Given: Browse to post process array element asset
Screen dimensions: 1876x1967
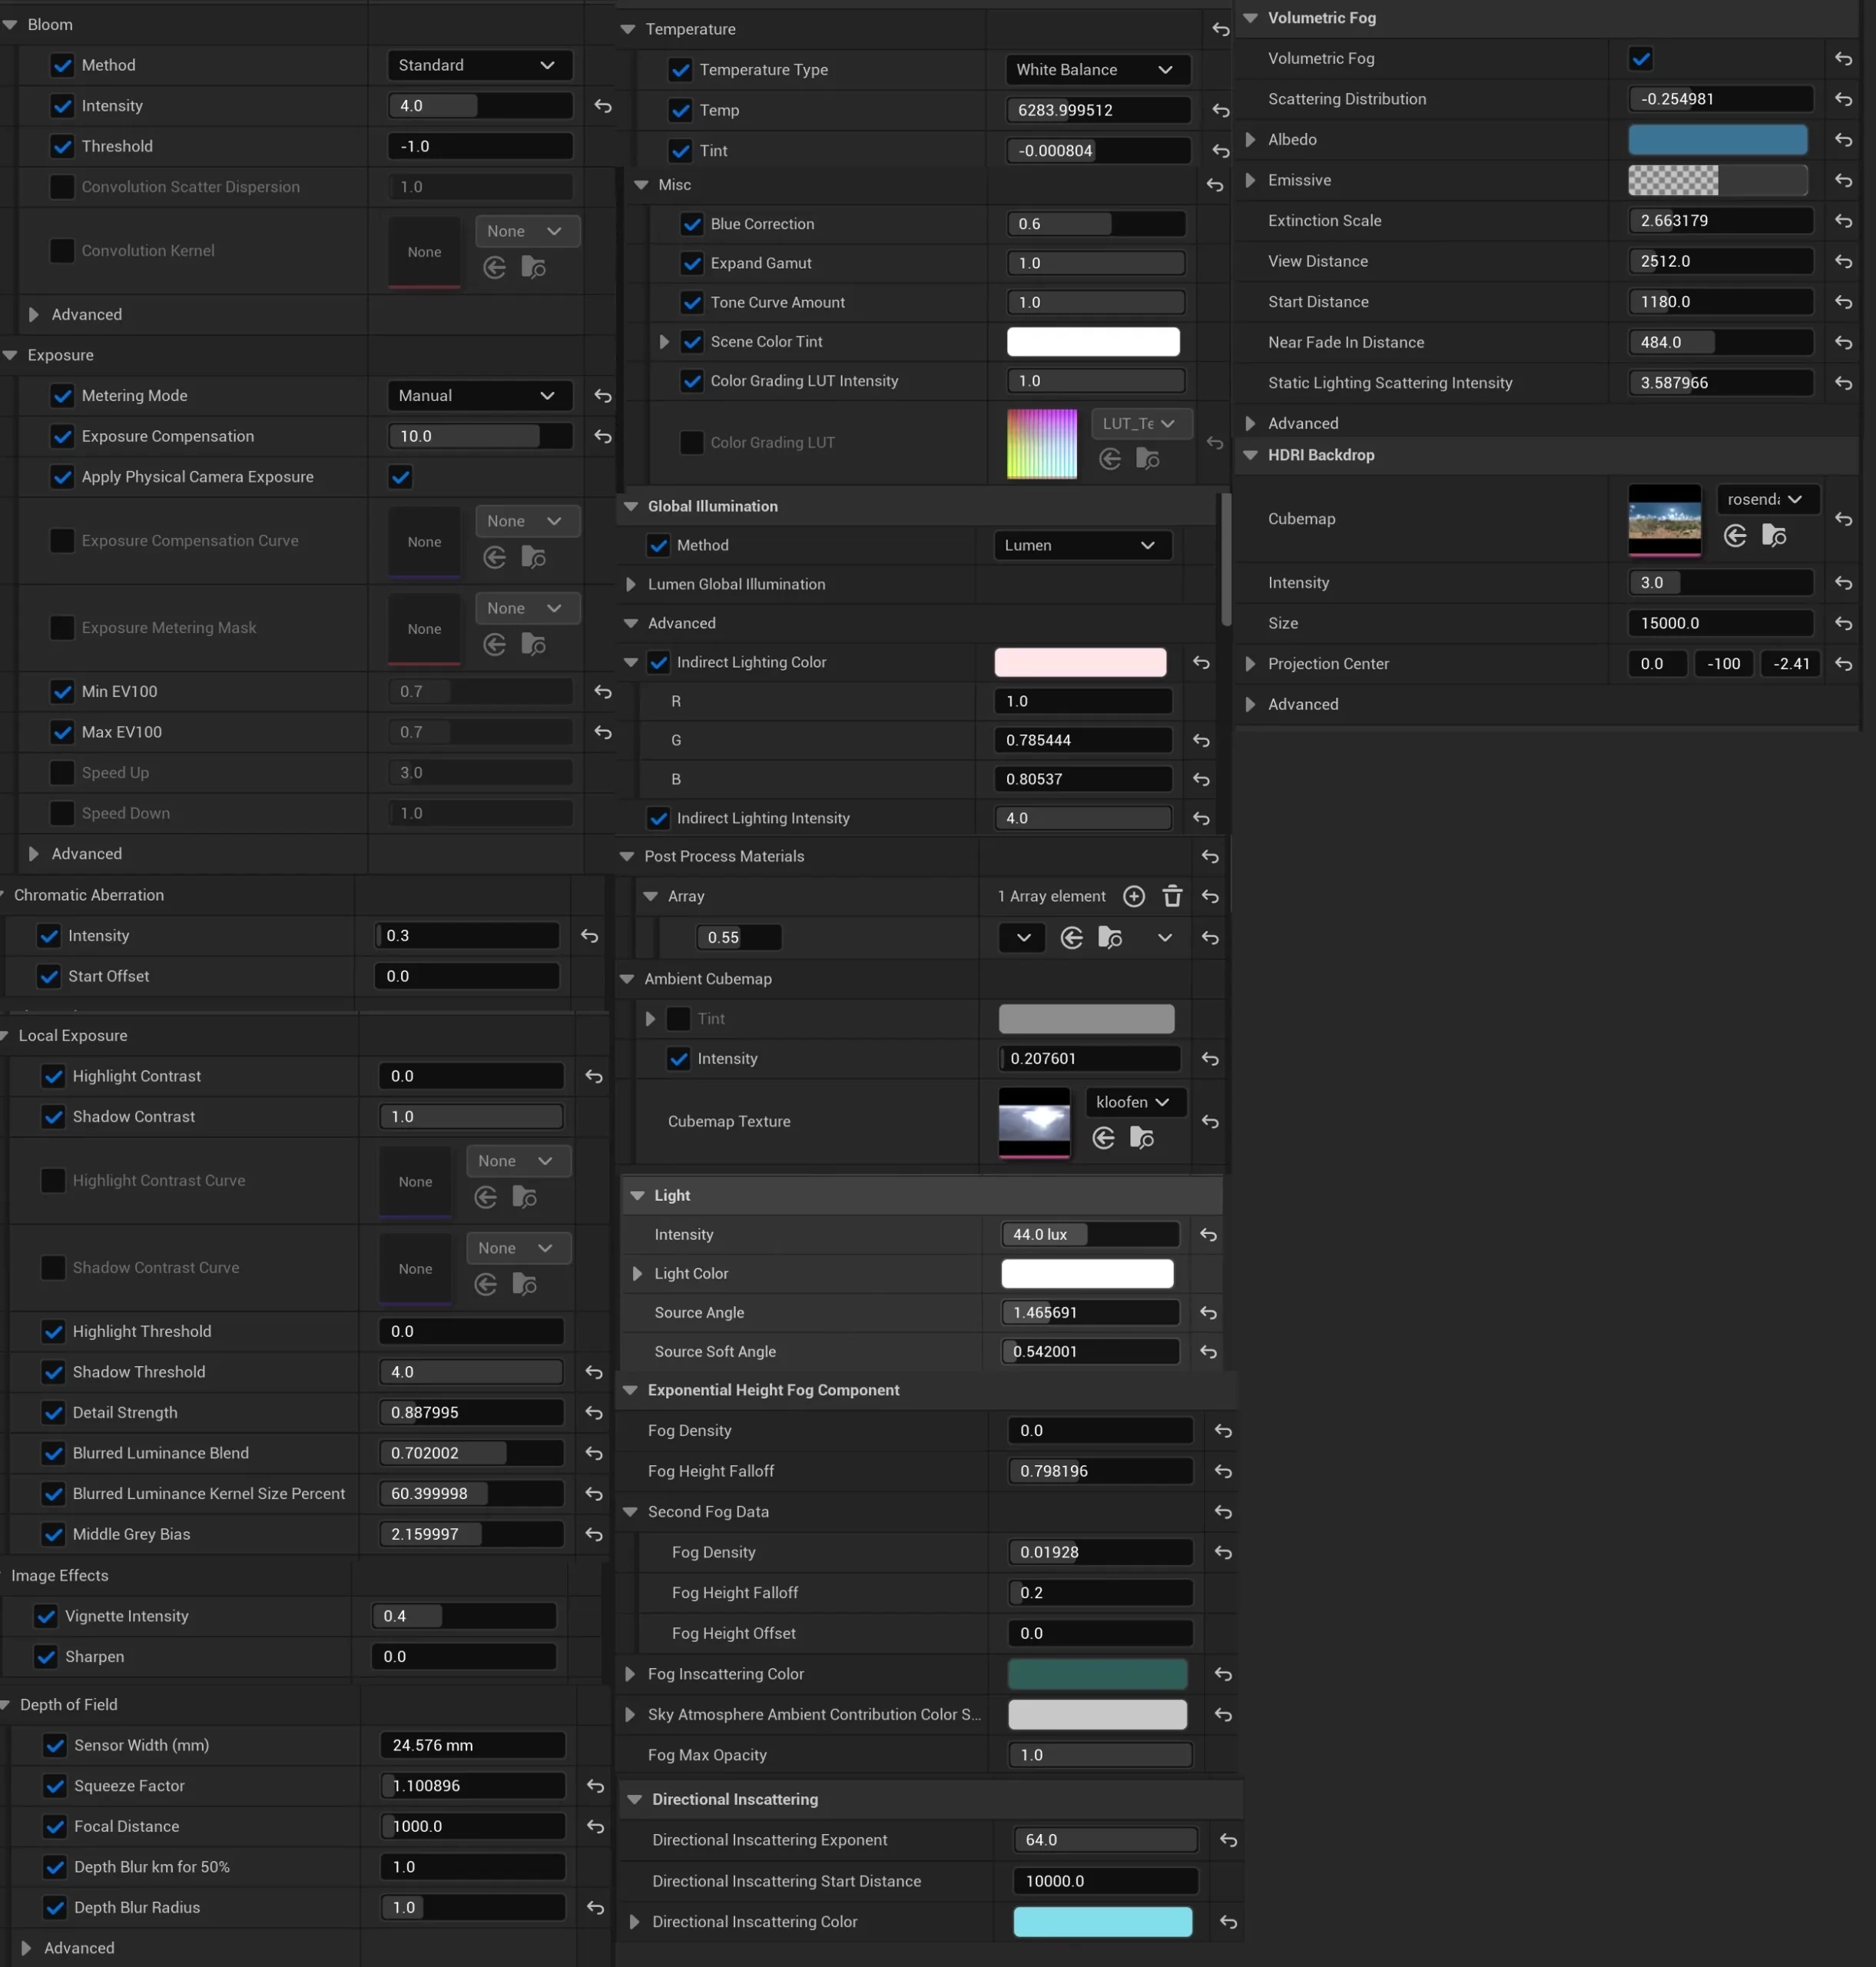Looking at the screenshot, I should [1110, 938].
